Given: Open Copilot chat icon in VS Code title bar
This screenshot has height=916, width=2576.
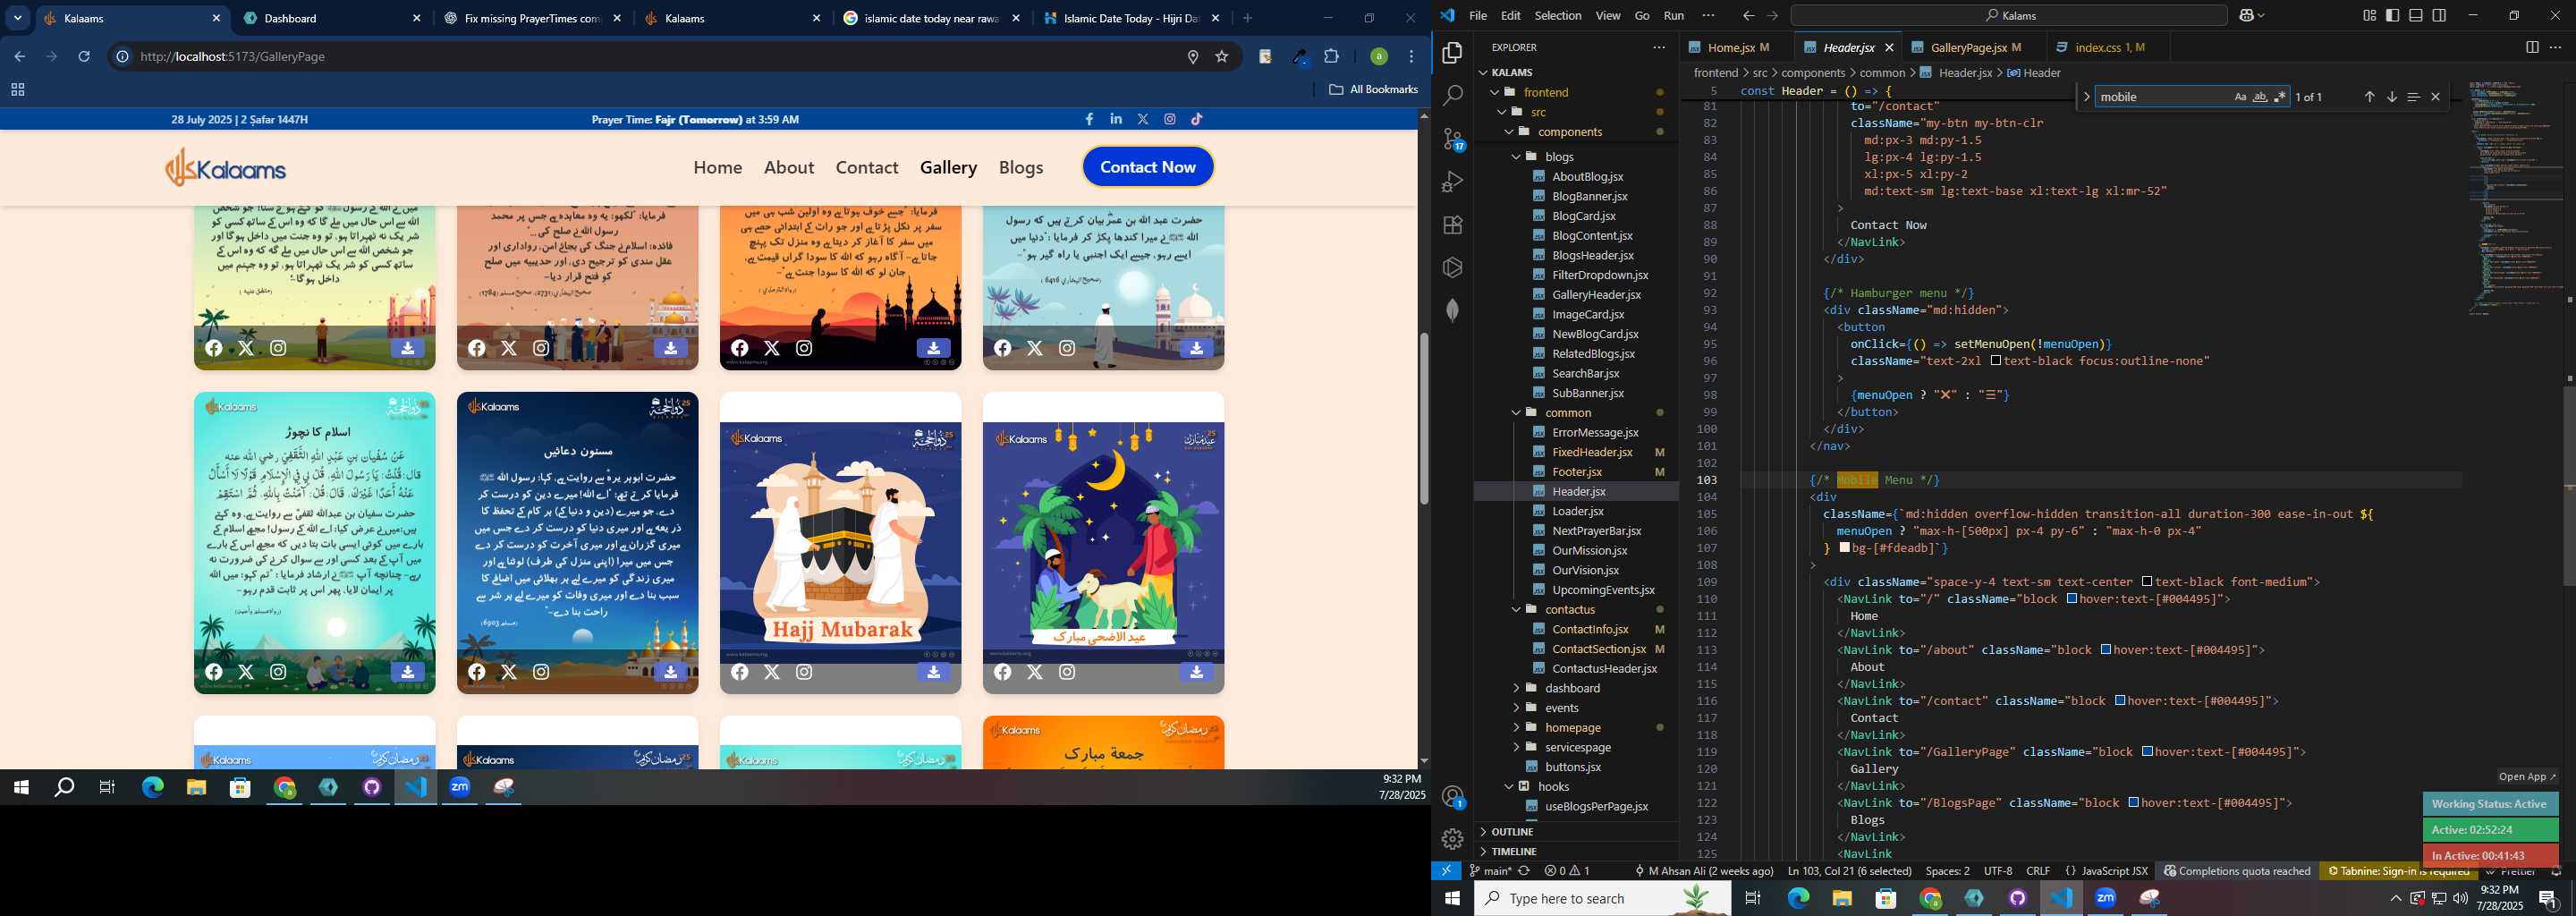Looking at the screenshot, I should pyautogui.click(x=2248, y=16).
